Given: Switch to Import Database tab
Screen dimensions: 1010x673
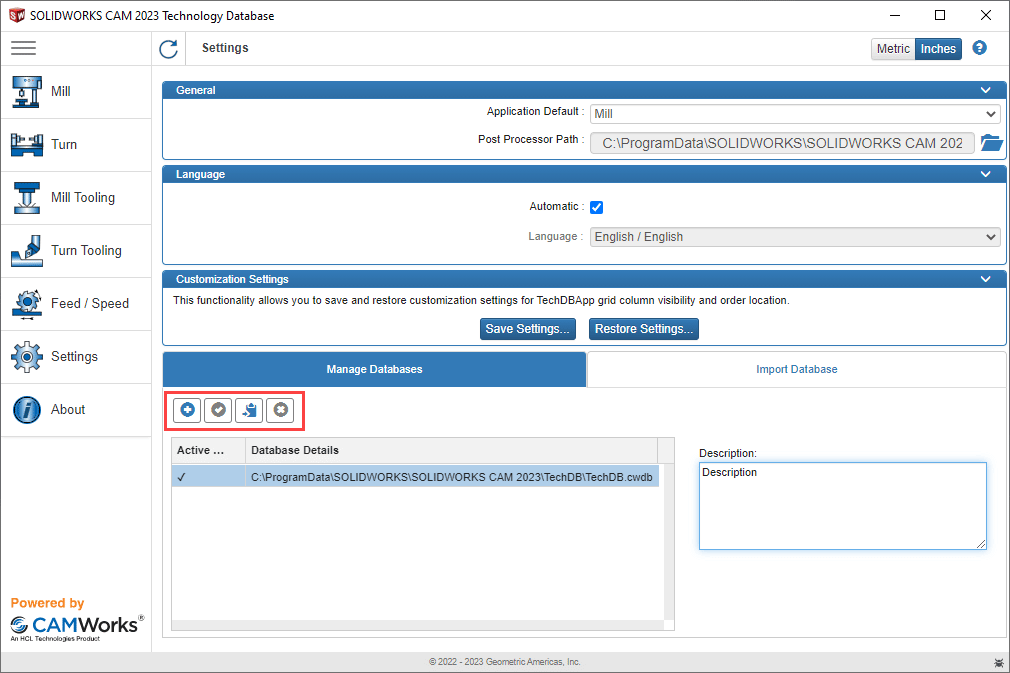Looking at the screenshot, I should click(796, 369).
